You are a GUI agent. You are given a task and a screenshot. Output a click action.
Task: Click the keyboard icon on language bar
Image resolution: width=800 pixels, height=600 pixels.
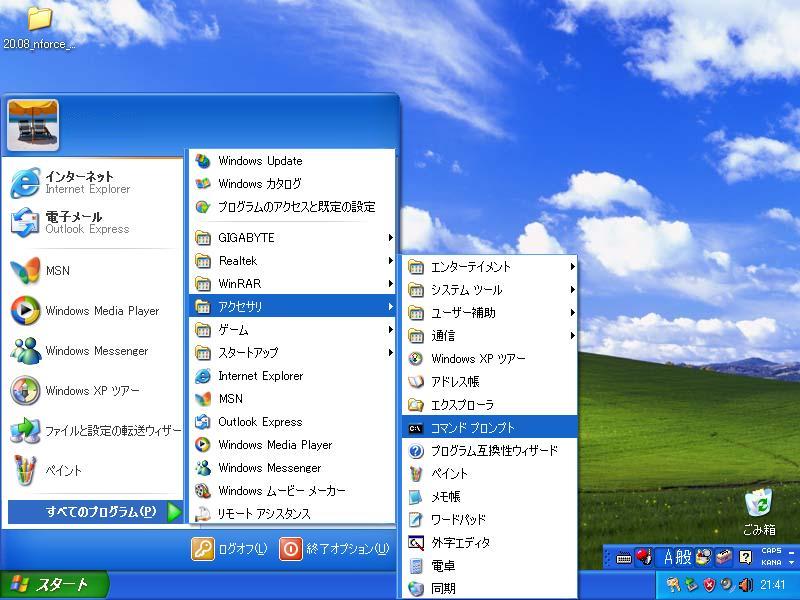(623, 558)
